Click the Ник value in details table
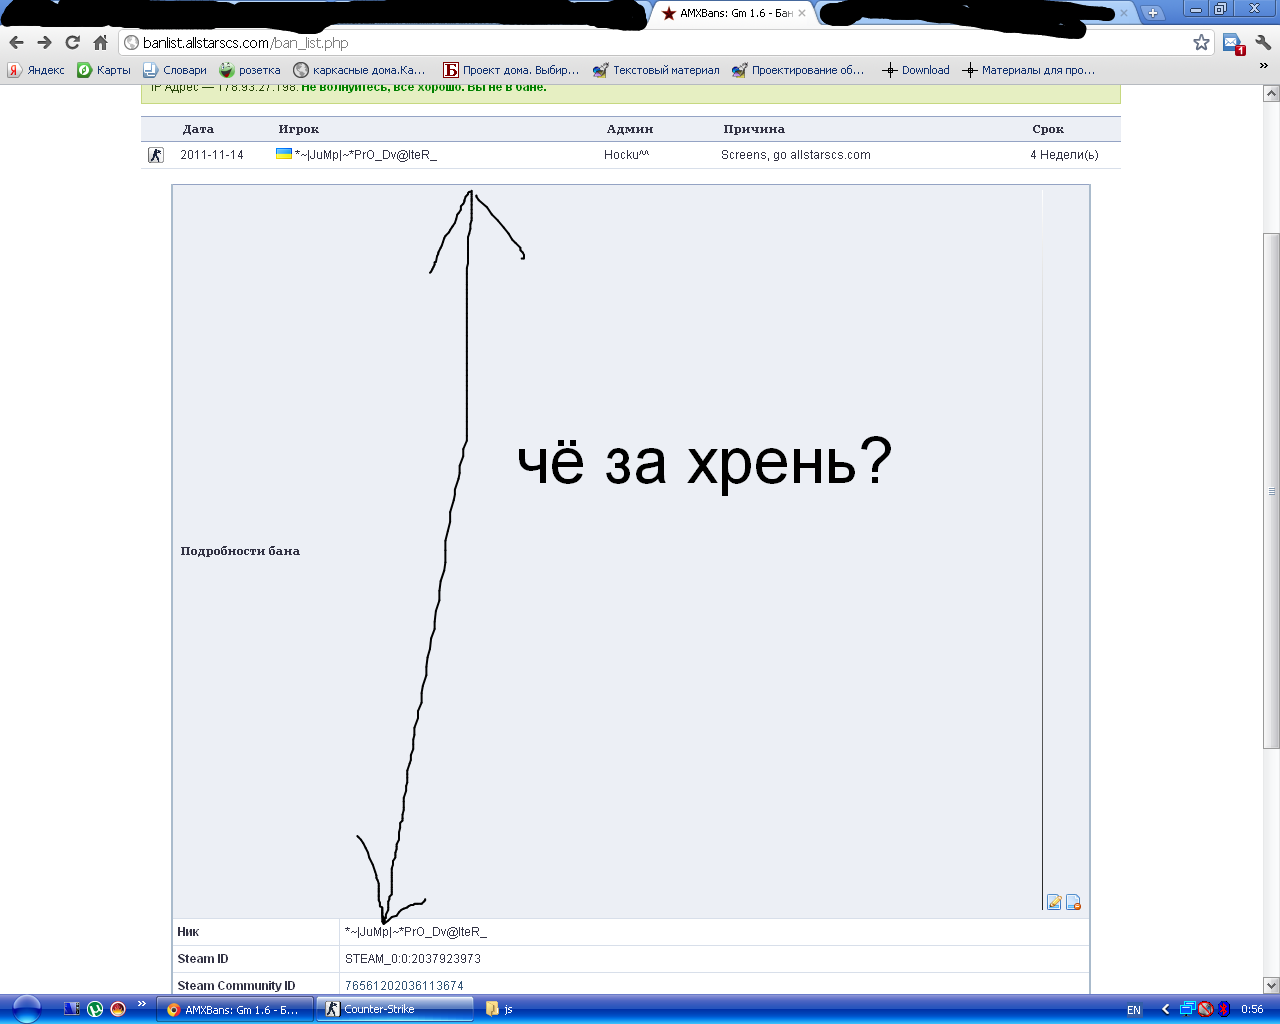The width and height of the screenshot is (1280, 1024). pyautogui.click(x=416, y=932)
